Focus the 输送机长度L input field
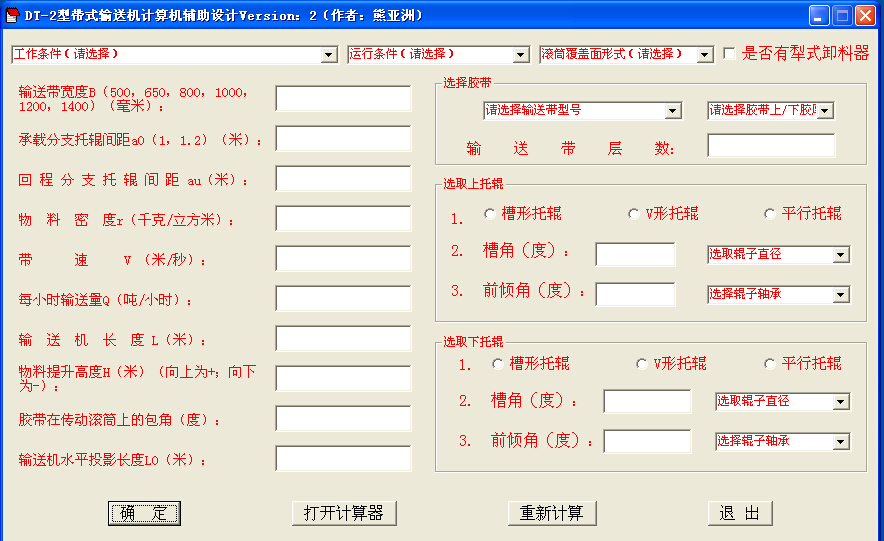This screenshot has width=884, height=541. (x=343, y=339)
